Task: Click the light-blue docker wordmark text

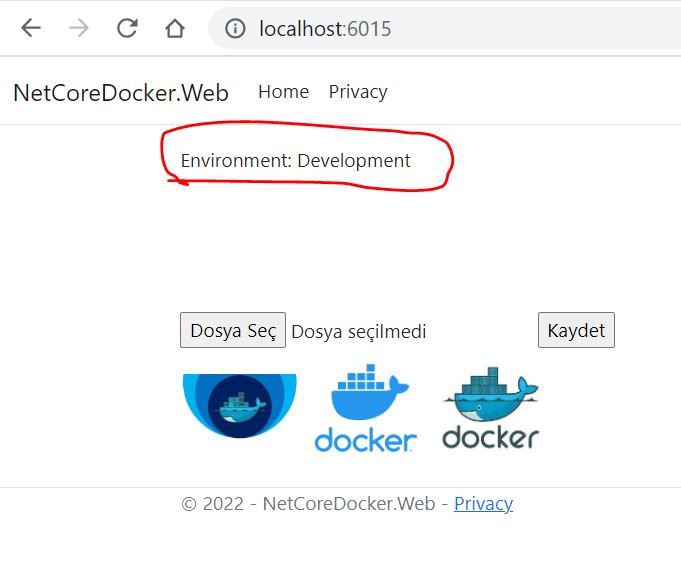Action: [x=365, y=440]
